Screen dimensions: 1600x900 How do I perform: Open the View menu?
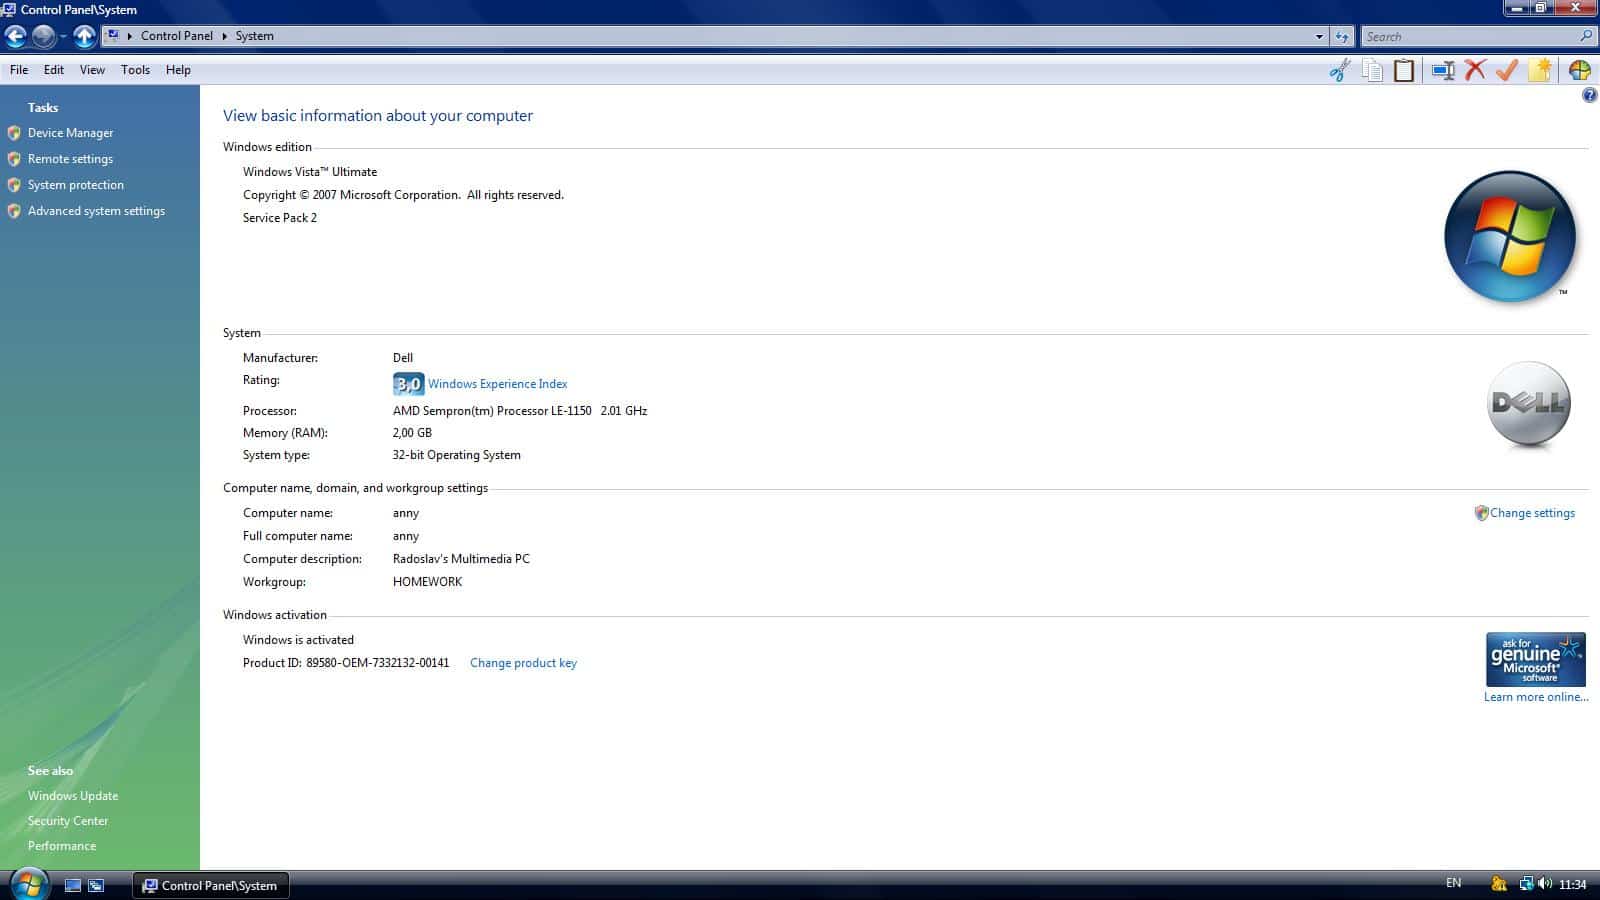(x=92, y=70)
